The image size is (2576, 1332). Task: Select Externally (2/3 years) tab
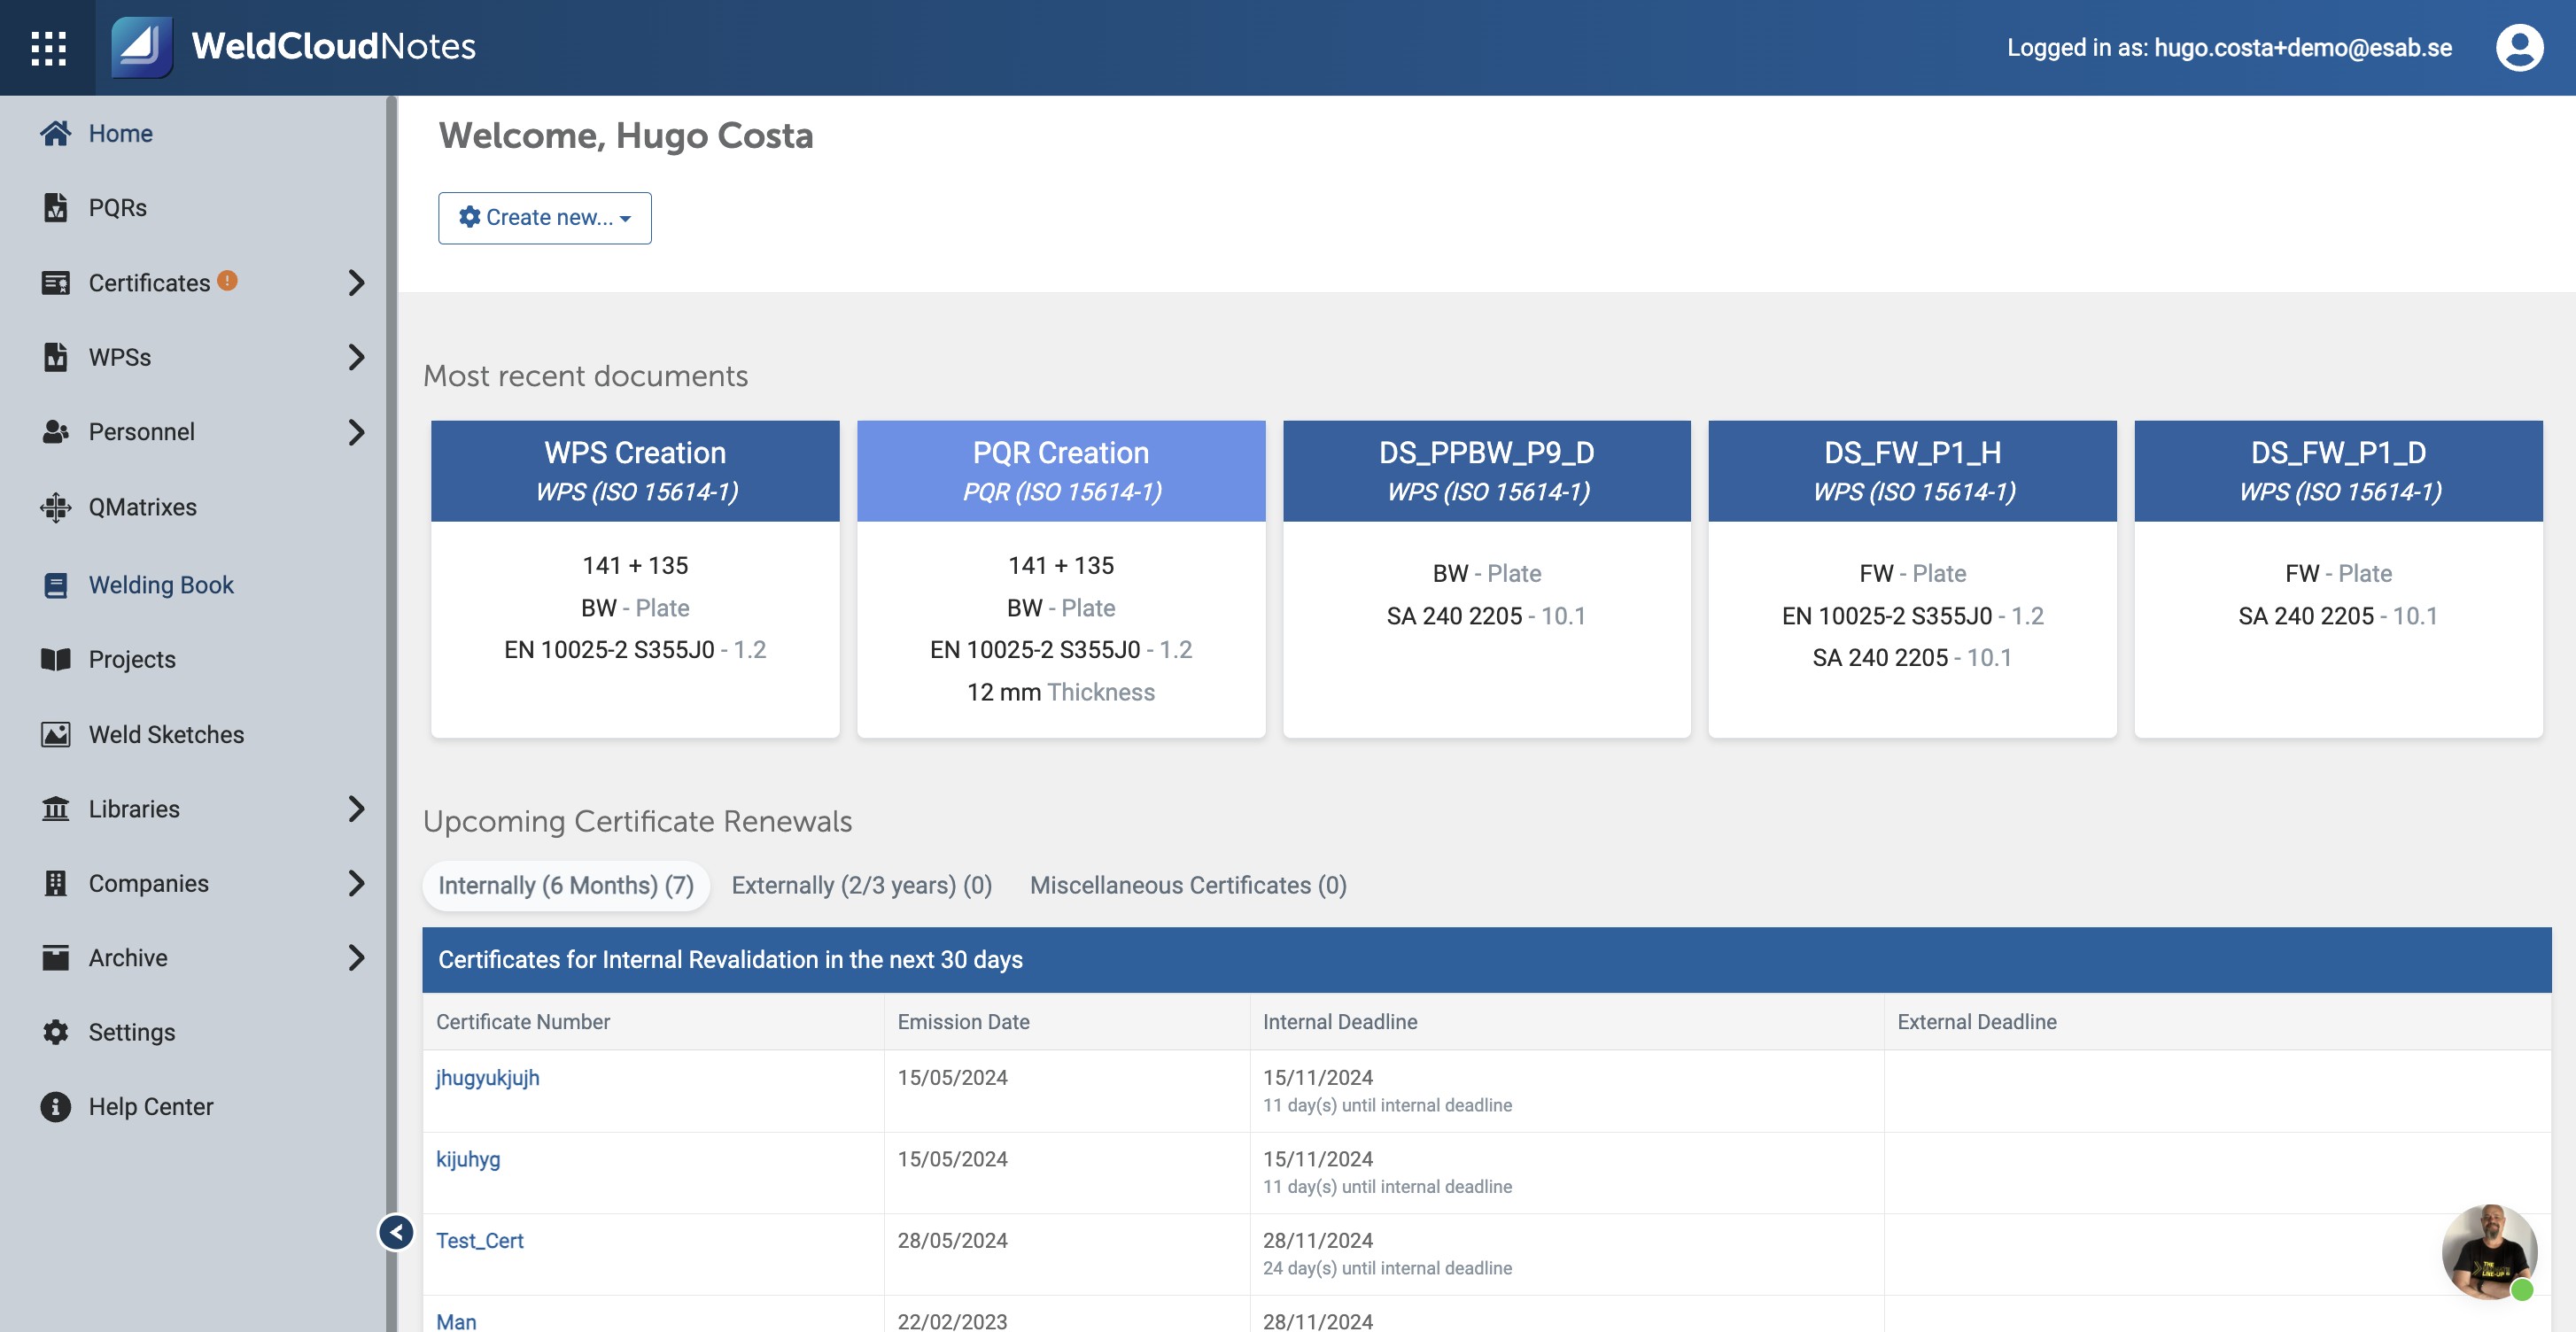(861, 885)
